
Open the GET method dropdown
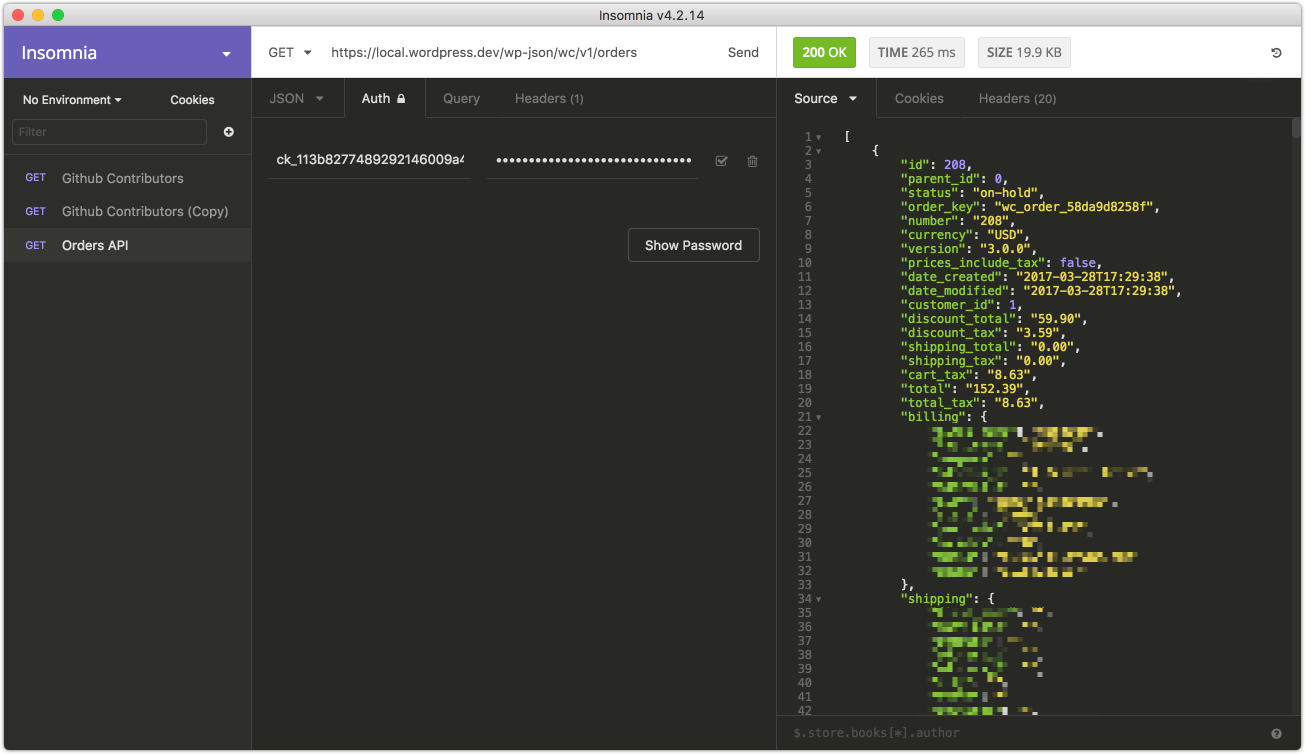pyautogui.click(x=290, y=53)
